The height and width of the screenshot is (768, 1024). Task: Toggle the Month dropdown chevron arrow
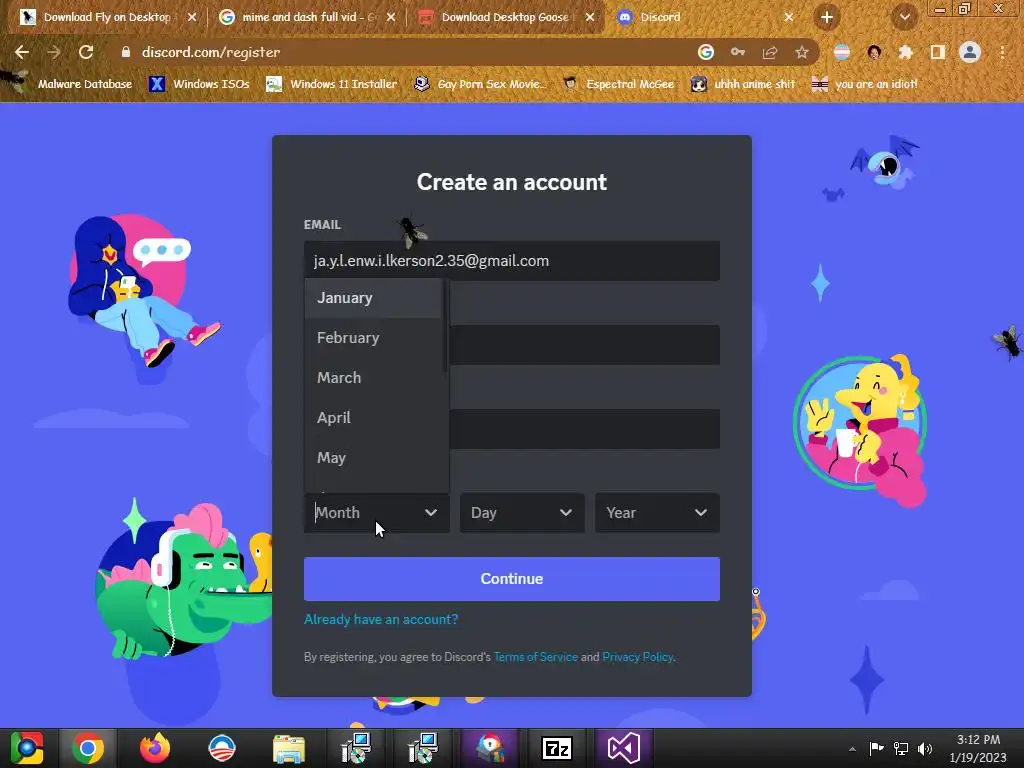431,513
